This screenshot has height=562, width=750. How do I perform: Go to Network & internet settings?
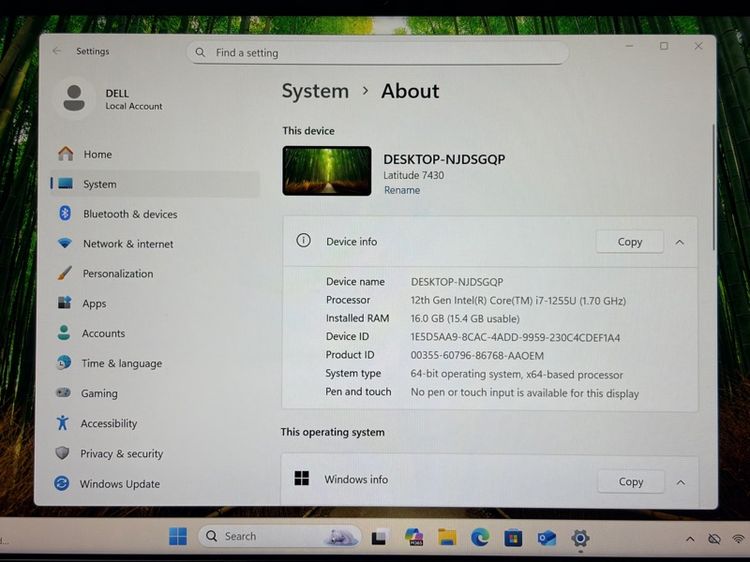(x=155, y=243)
